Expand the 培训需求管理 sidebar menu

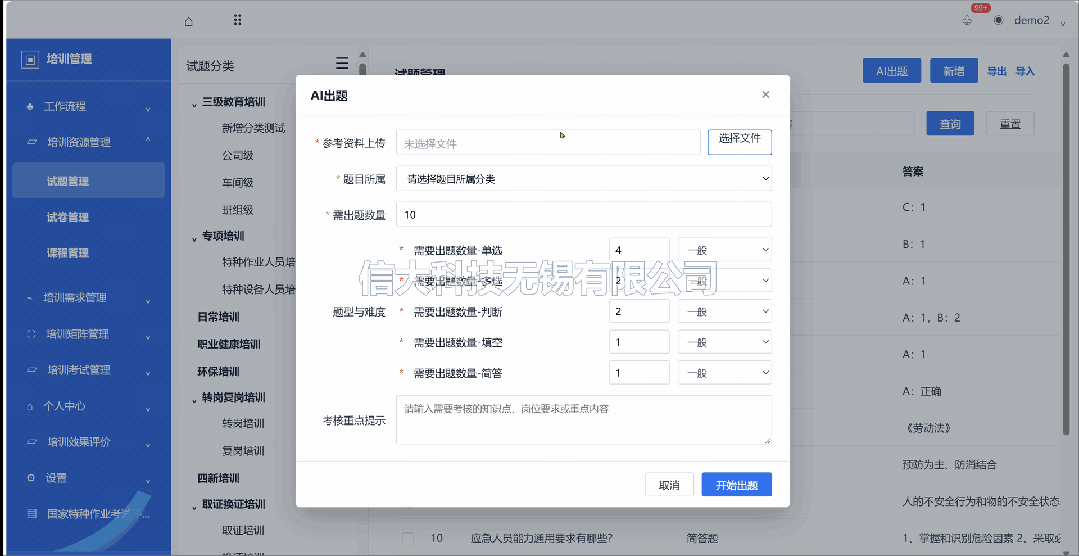[148, 300]
